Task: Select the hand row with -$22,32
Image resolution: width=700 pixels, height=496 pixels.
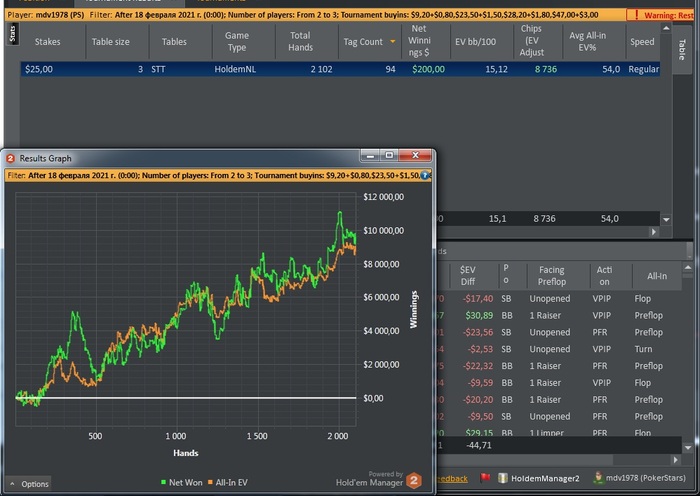Action: [560, 366]
